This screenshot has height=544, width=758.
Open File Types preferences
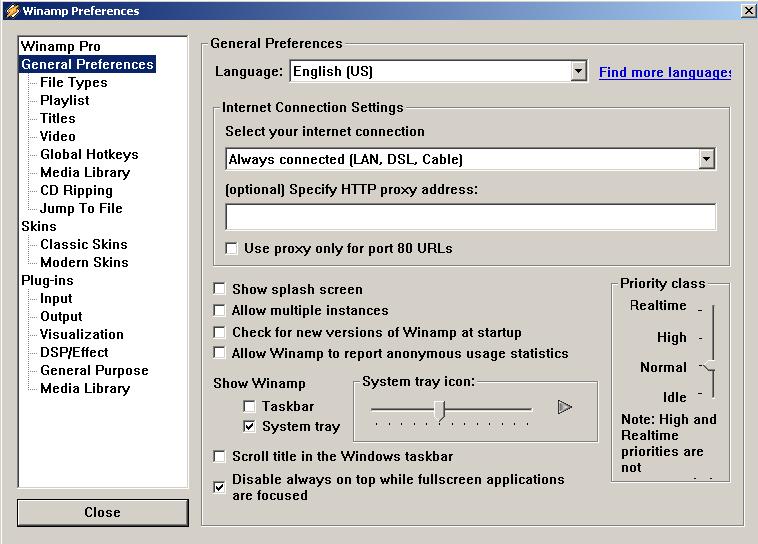click(x=73, y=82)
